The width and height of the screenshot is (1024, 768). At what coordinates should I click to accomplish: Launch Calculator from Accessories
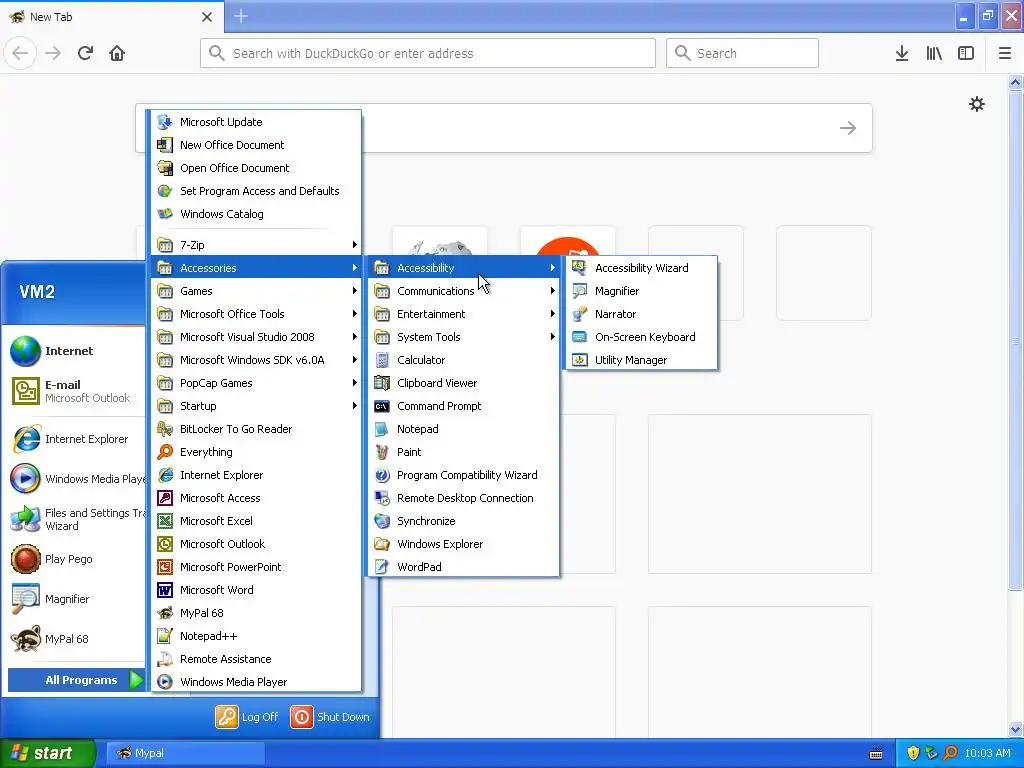[464, 360]
